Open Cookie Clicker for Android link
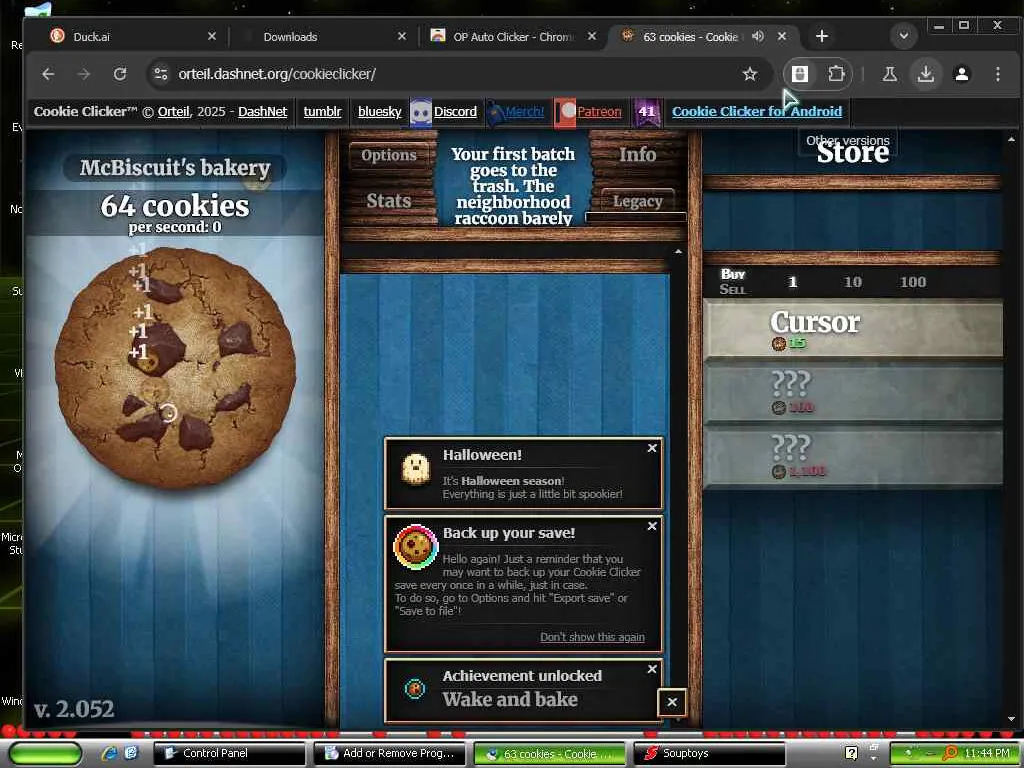The width and height of the screenshot is (1024, 768). tap(757, 112)
